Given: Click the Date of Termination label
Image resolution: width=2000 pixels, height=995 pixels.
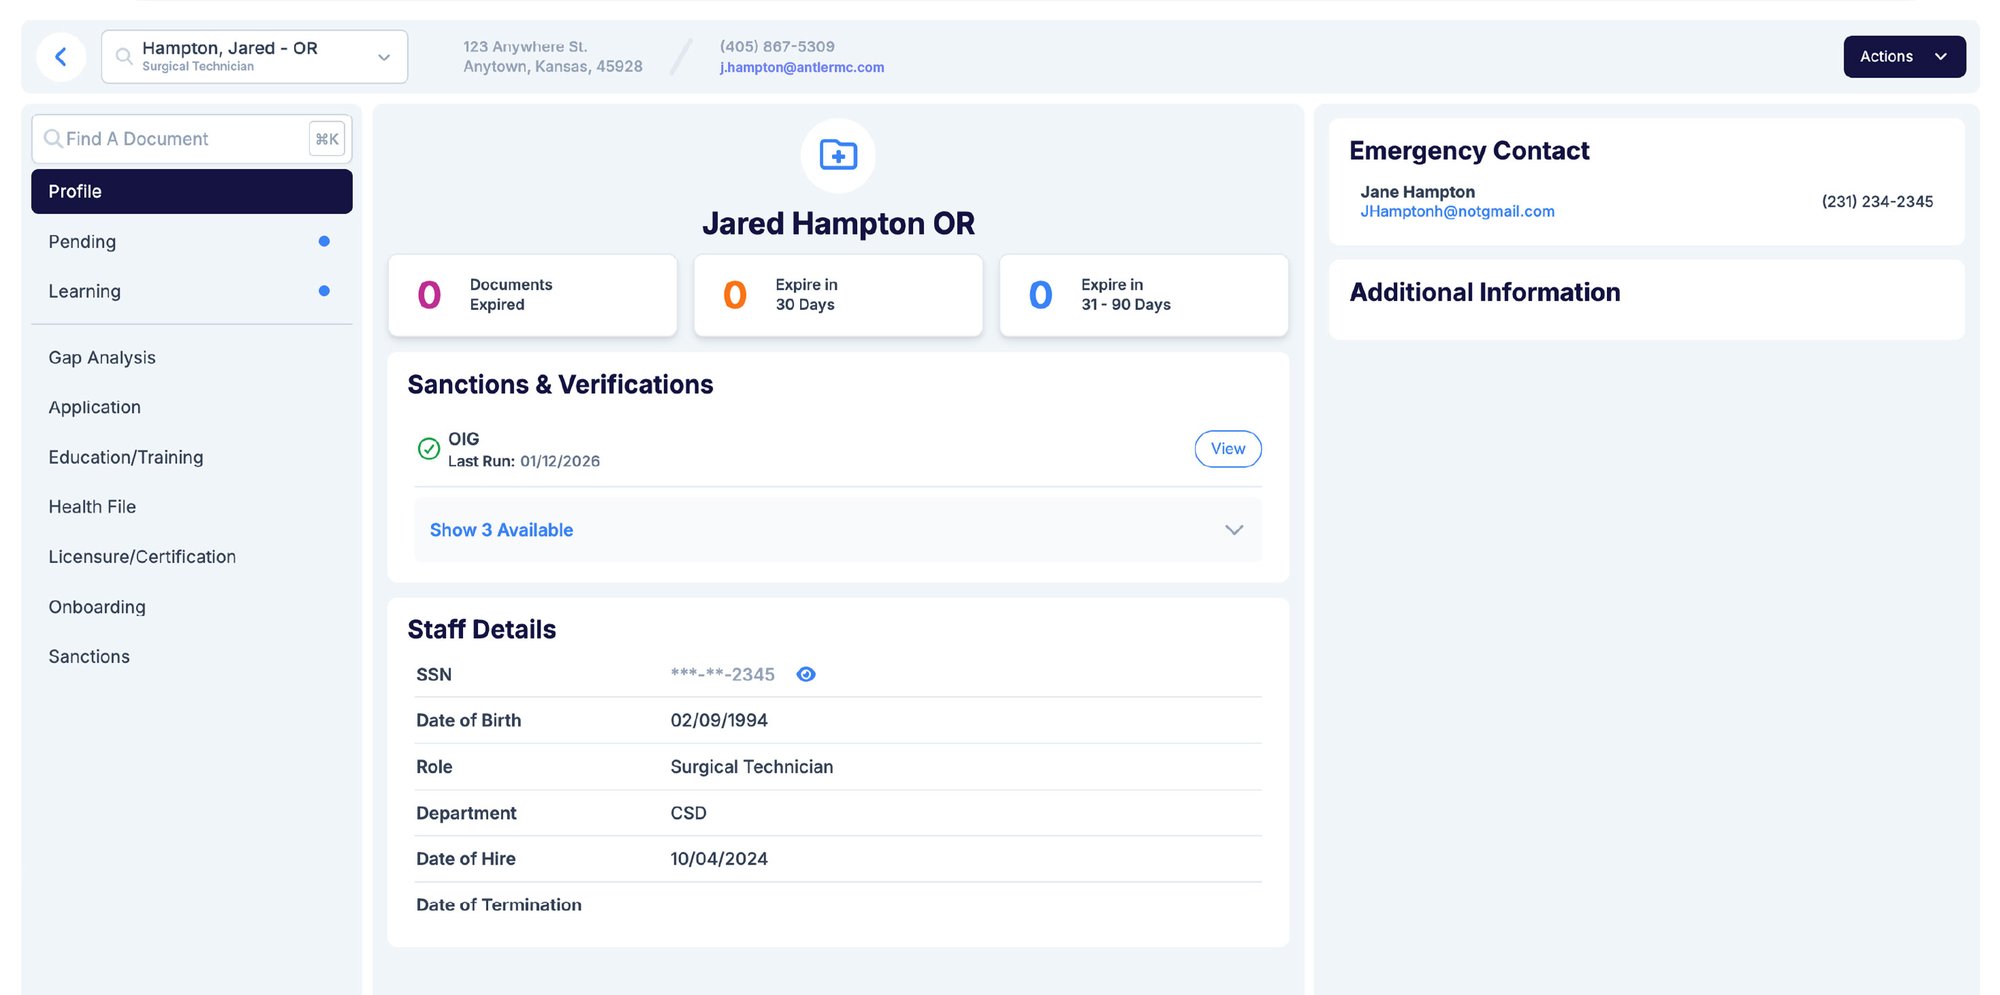Looking at the screenshot, I should 499,905.
